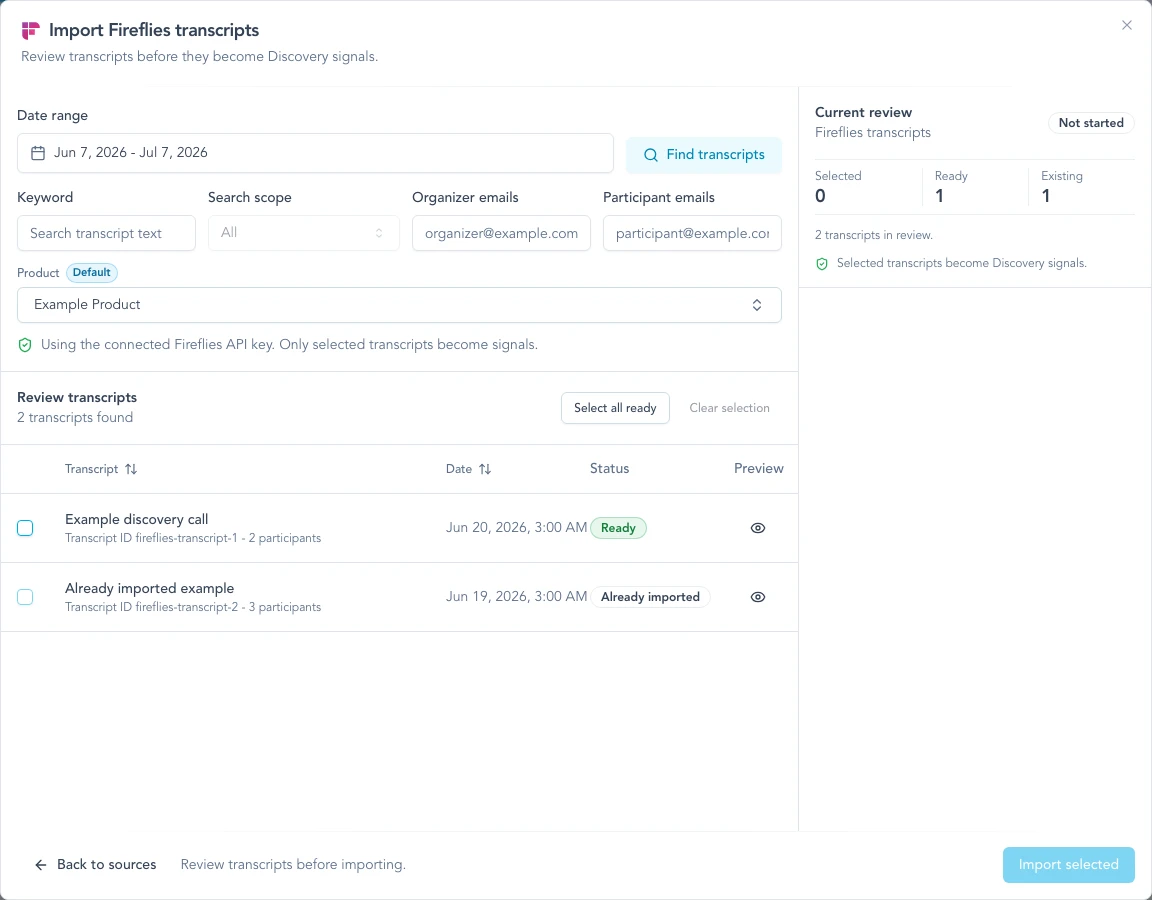
Task: Click the 2 transcripts found text
Action: (75, 418)
